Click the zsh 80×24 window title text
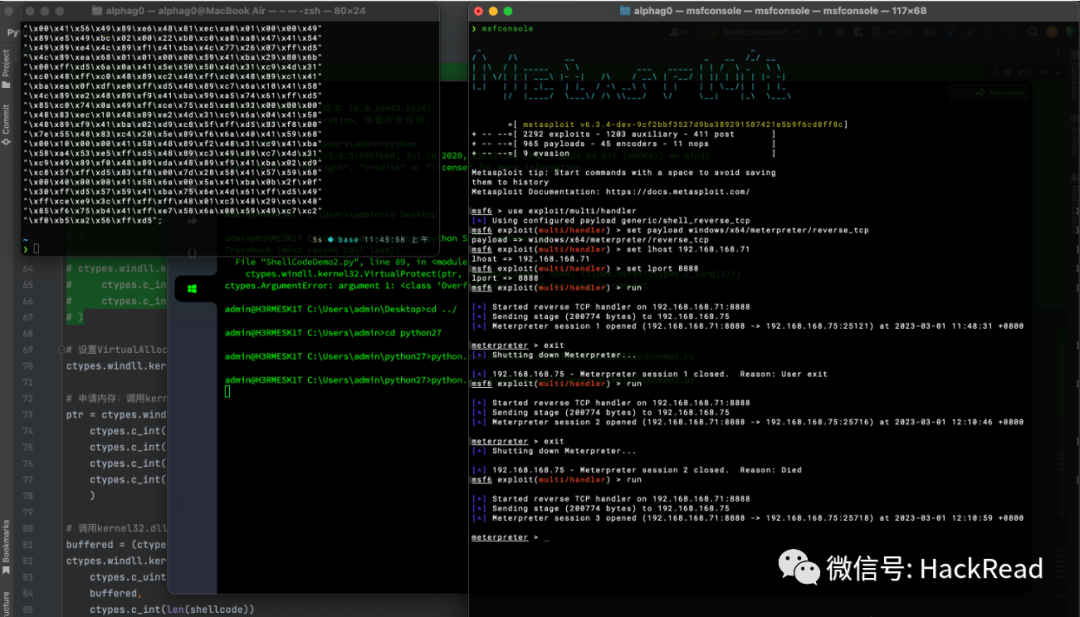1080x617 pixels. pyautogui.click(x=236, y=11)
